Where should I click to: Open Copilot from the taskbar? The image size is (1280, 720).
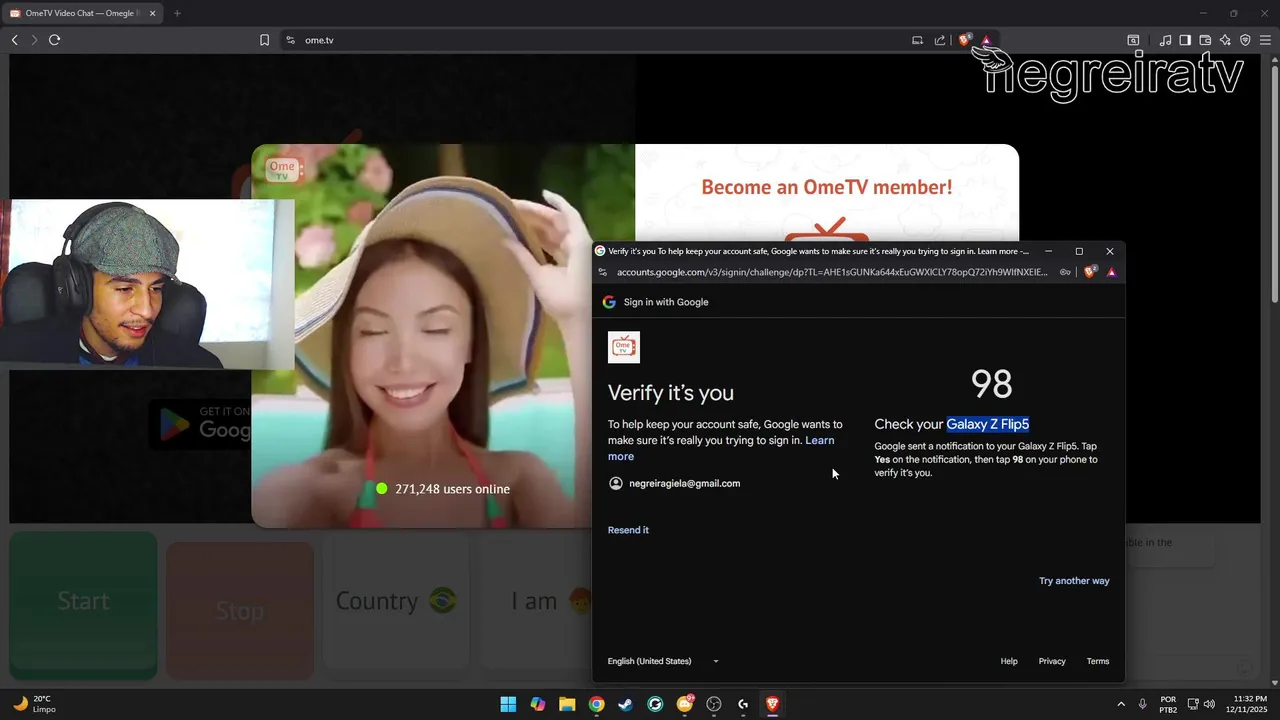pos(538,704)
